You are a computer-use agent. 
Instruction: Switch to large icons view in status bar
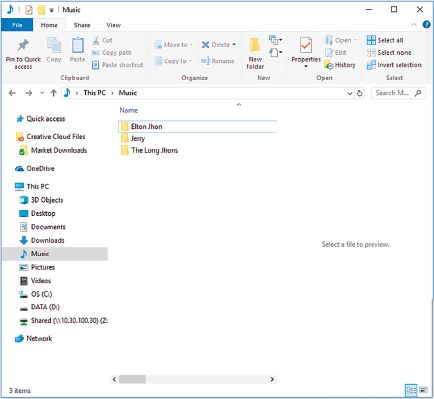(x=423, y=390)
